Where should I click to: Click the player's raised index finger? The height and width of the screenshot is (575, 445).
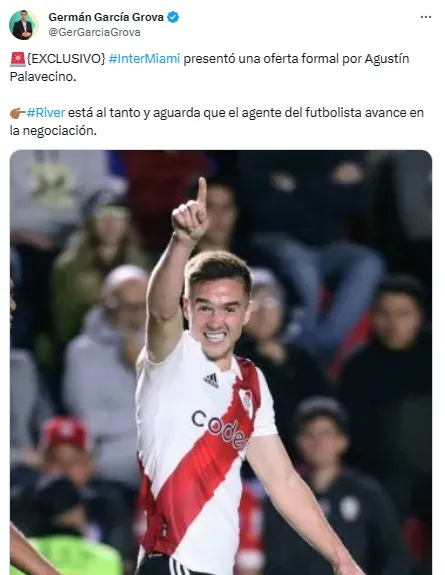tap(202, 190)
